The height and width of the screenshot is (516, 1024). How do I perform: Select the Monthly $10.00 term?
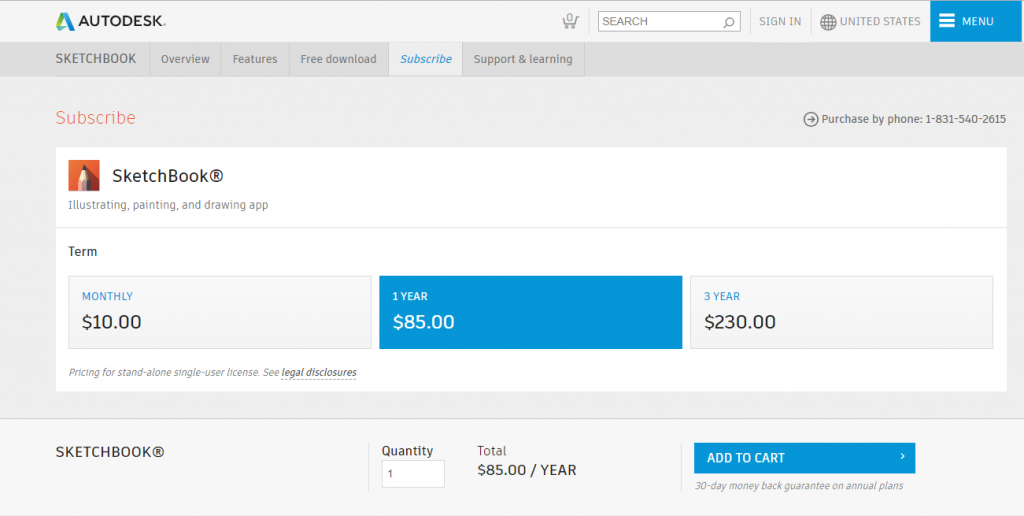click(219, 312)
